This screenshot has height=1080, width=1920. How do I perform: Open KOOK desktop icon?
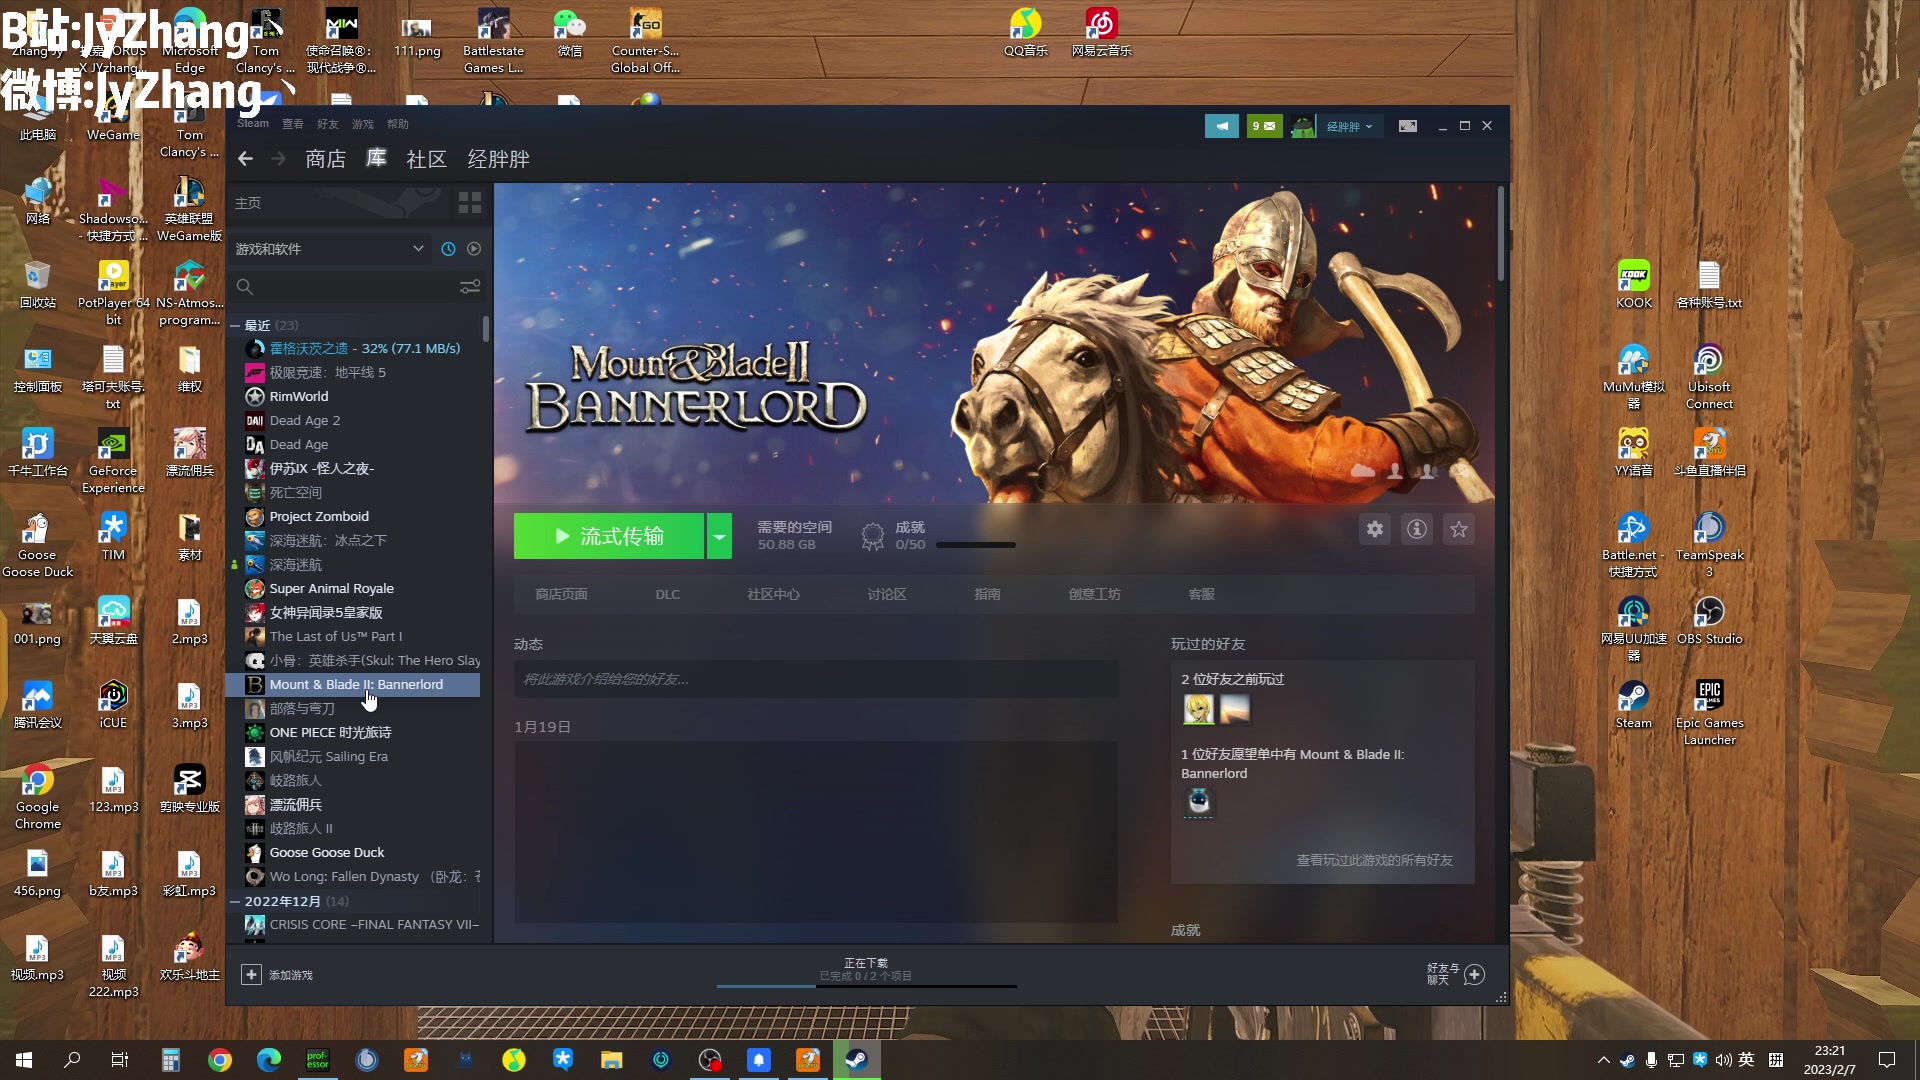point(1634,284)
